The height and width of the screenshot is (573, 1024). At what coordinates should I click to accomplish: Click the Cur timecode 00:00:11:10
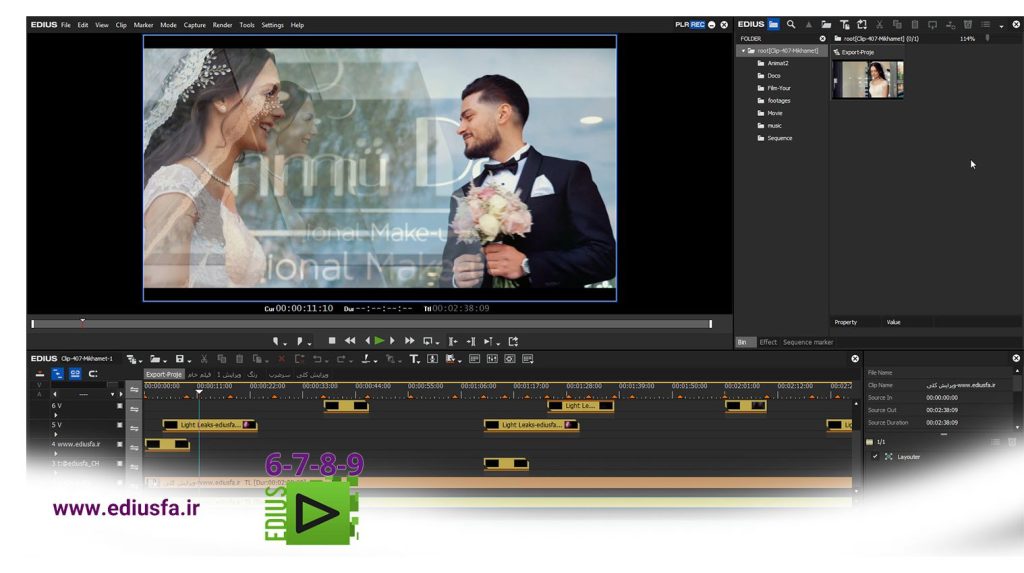tap(304, 308)
